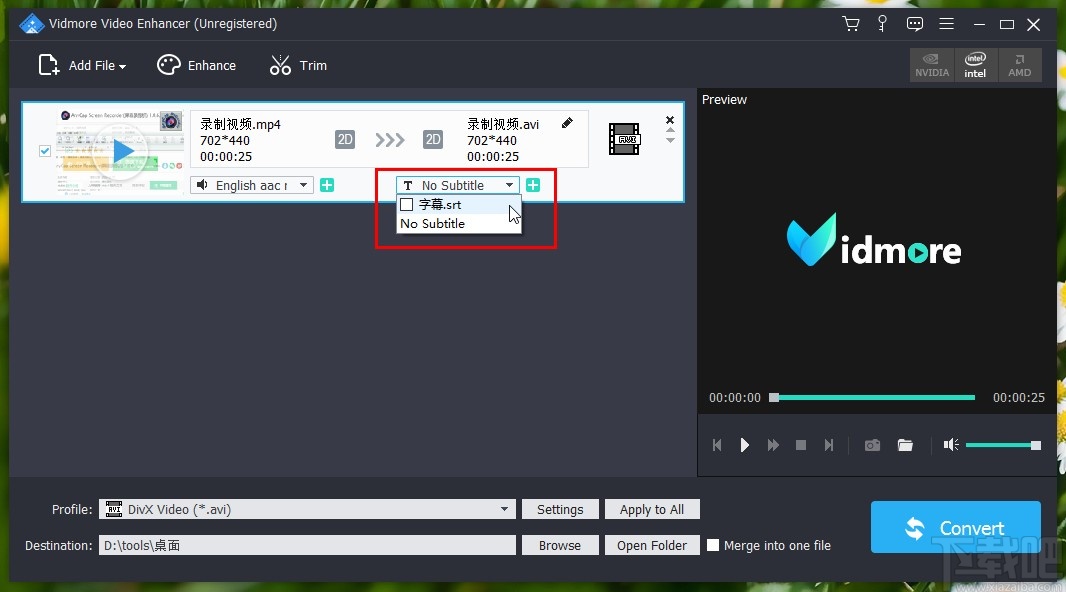Play the preview video
The image size is (1066, 592).
[744, 445]
